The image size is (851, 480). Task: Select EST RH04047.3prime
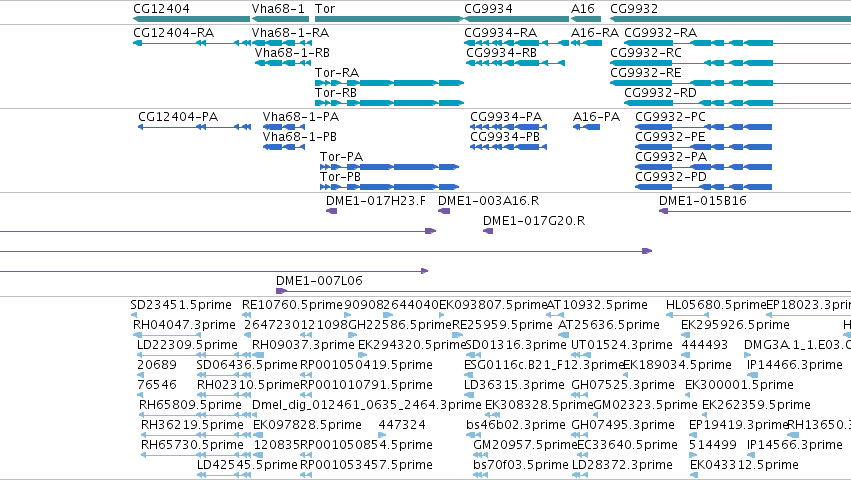[x=185, y=325]
